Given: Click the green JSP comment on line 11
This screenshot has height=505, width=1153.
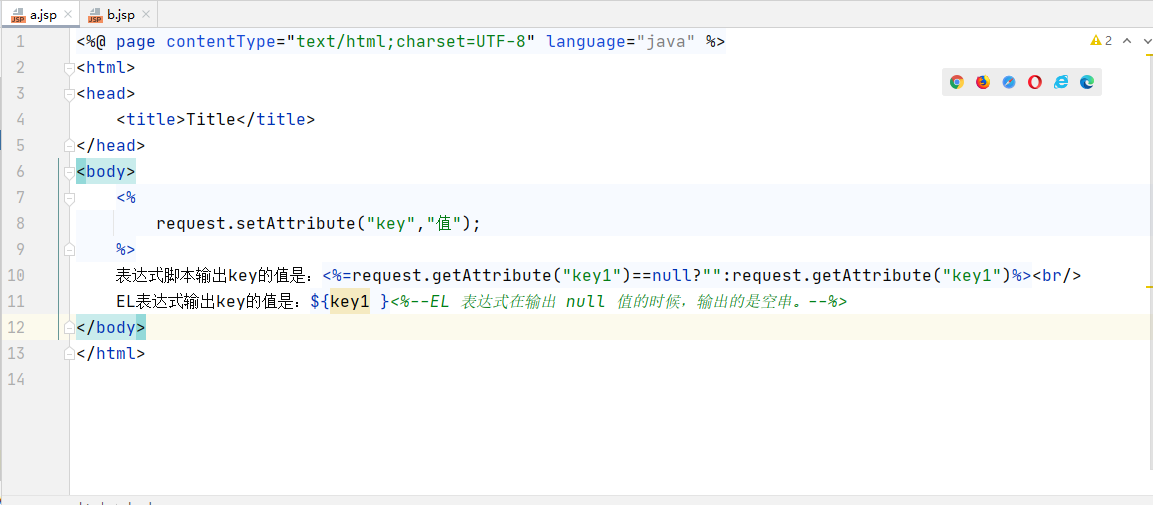Looking at the screenshot, I should tap(618, 301).
